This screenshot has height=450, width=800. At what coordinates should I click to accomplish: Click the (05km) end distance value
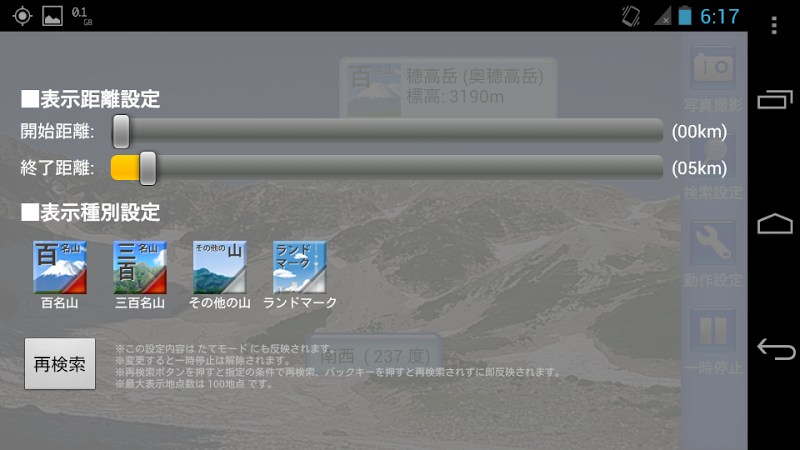pyautogui.click(x=699, y=168)
